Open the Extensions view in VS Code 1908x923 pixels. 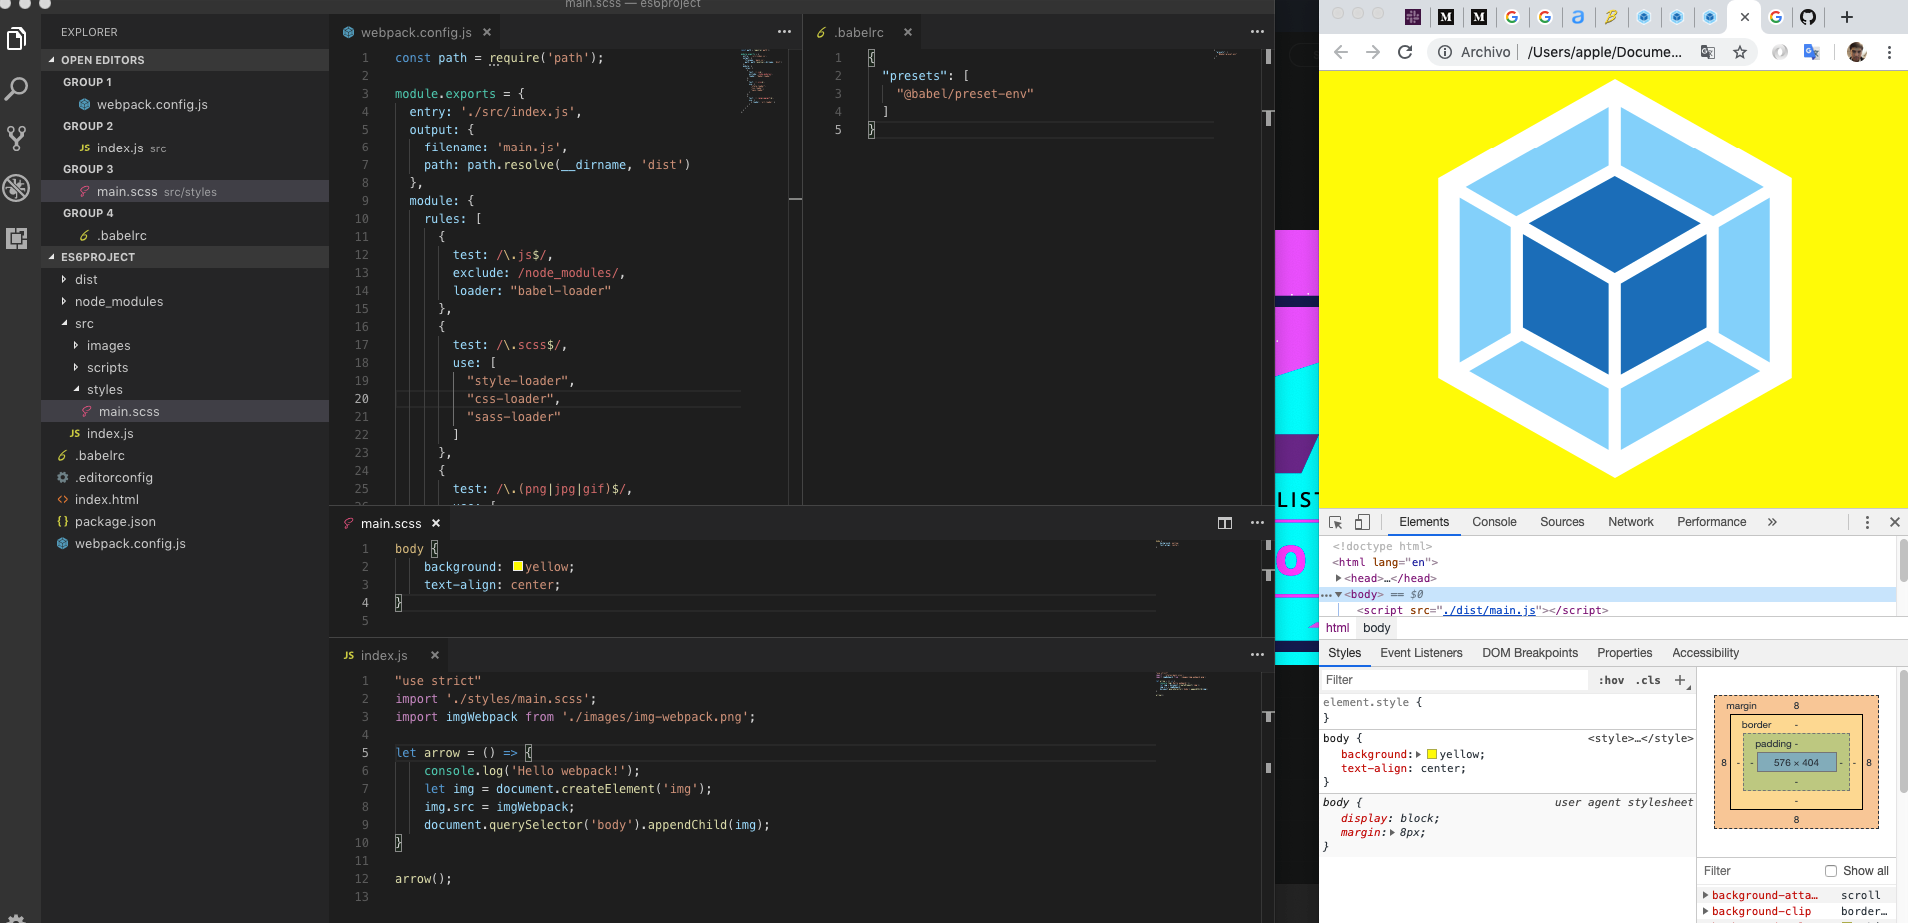[x=17, y=238]
